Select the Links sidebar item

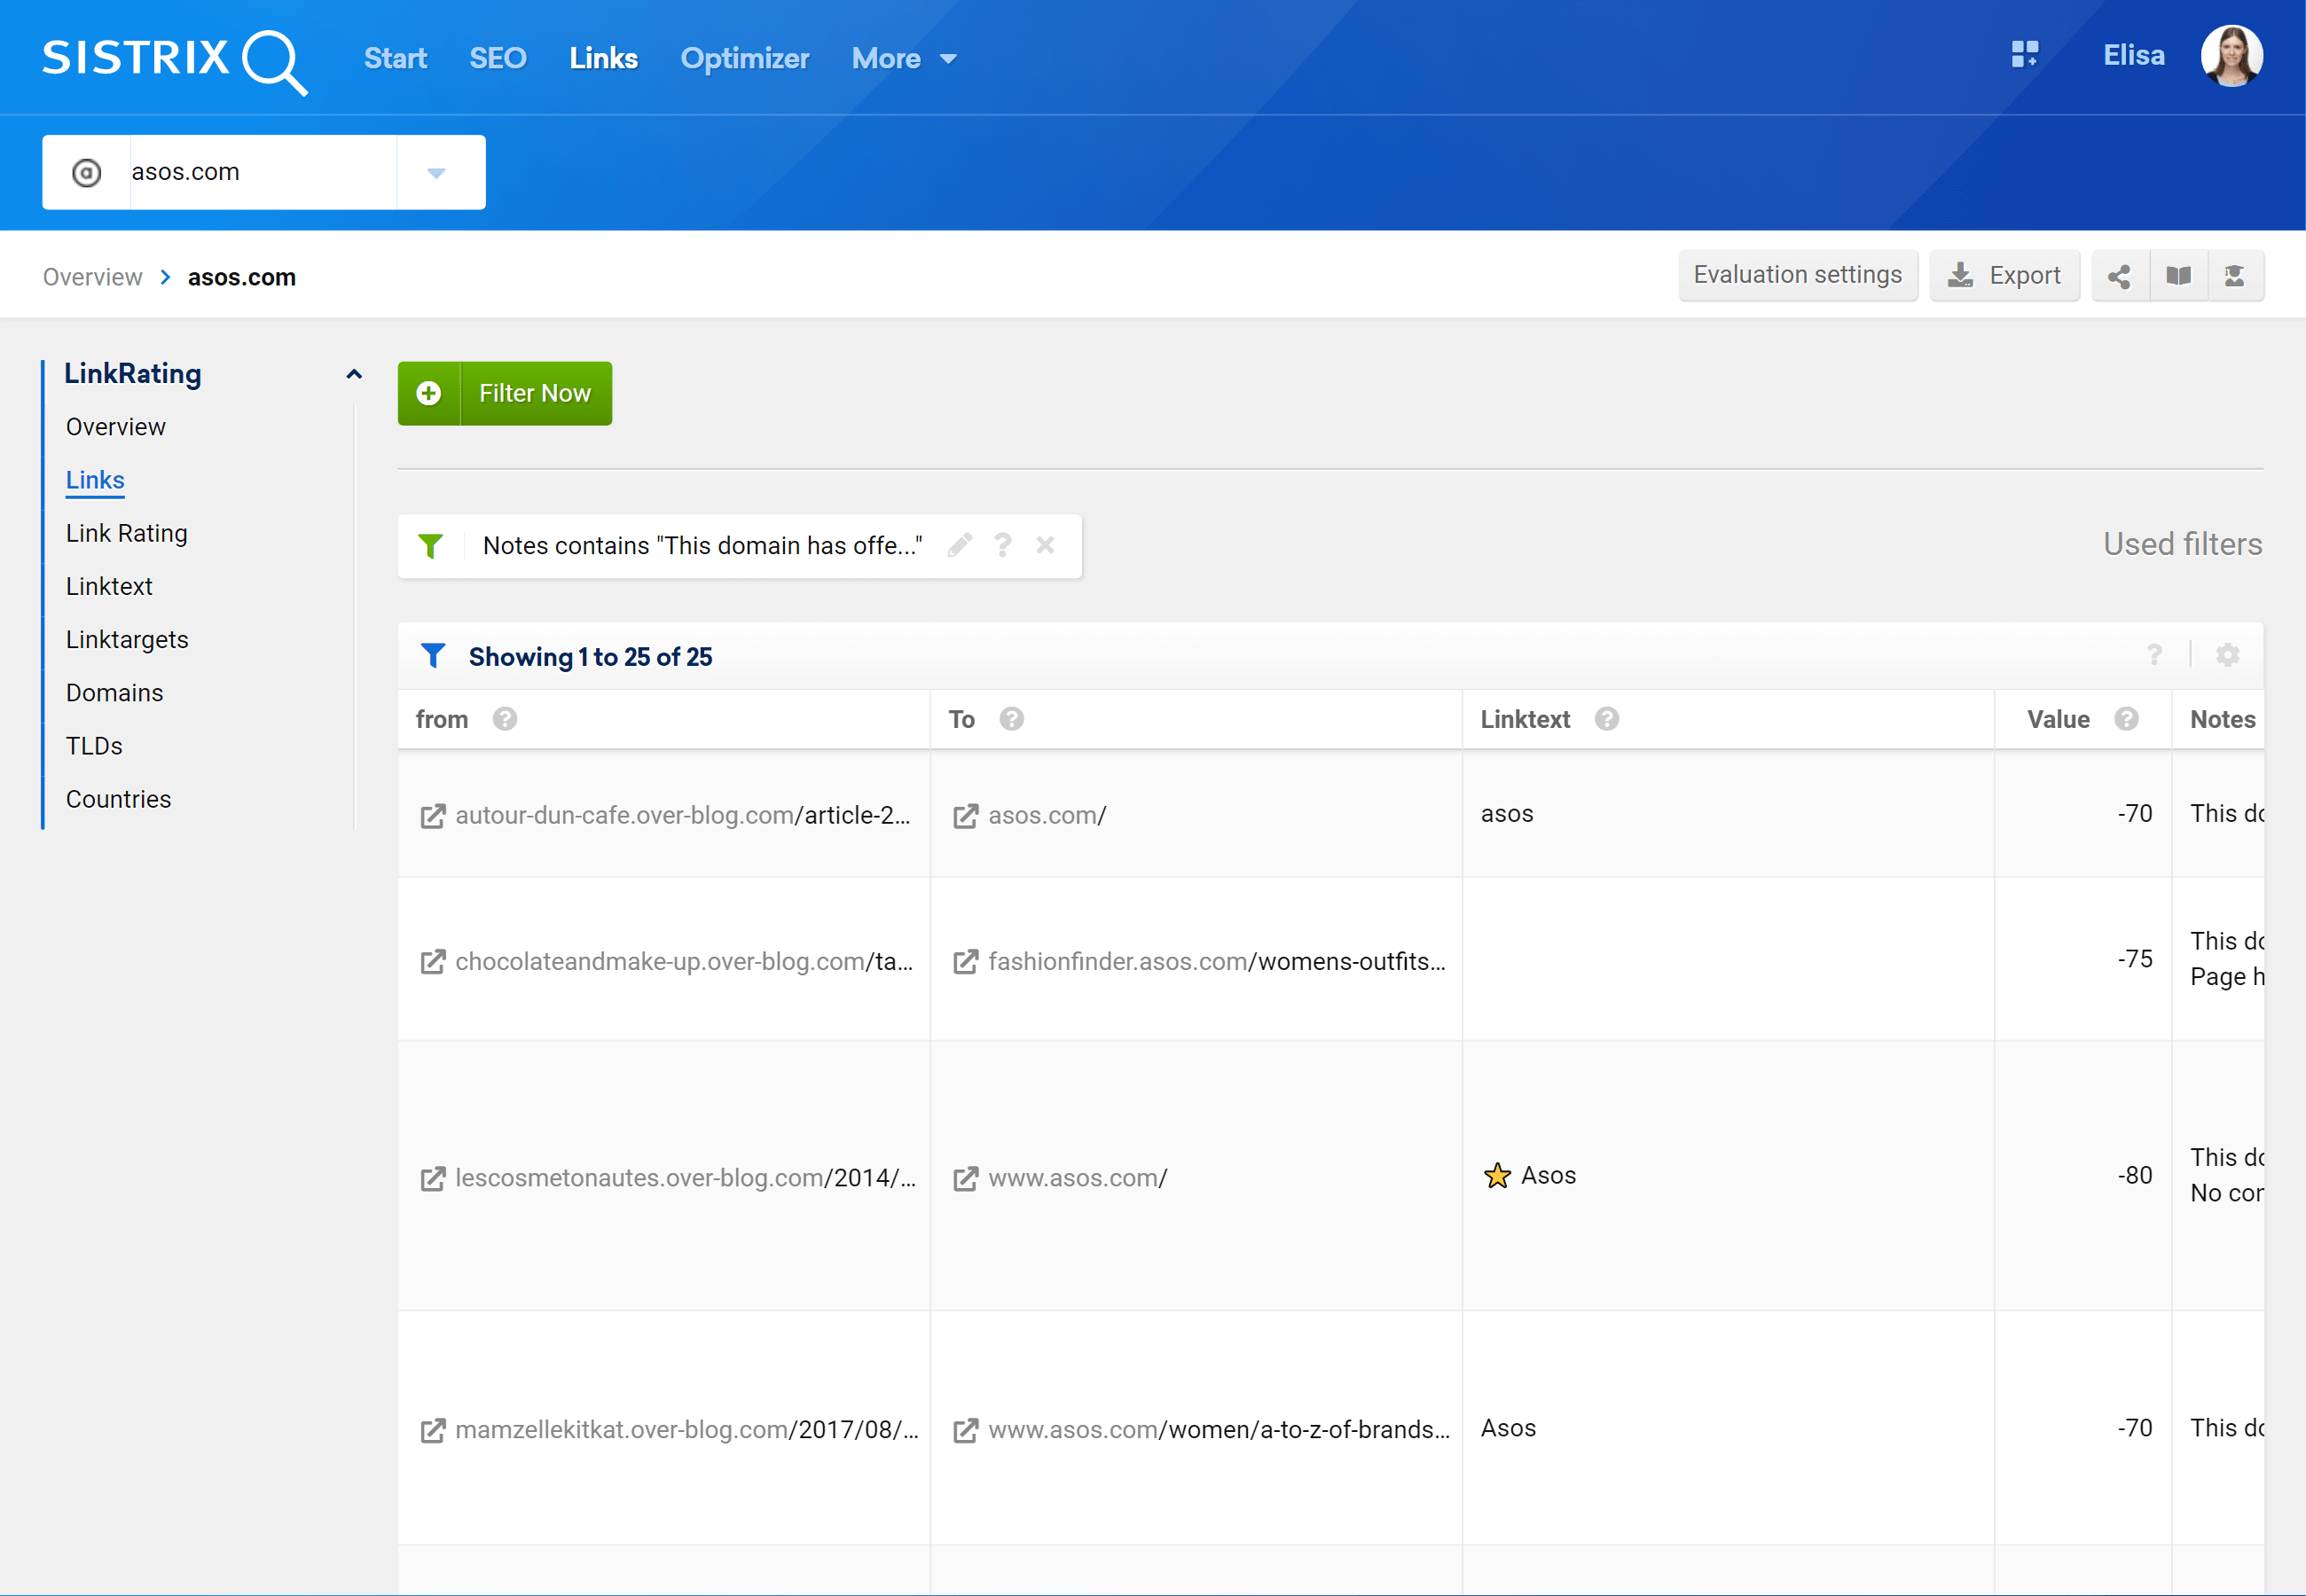pyautogui.click(x=95, y=480)
